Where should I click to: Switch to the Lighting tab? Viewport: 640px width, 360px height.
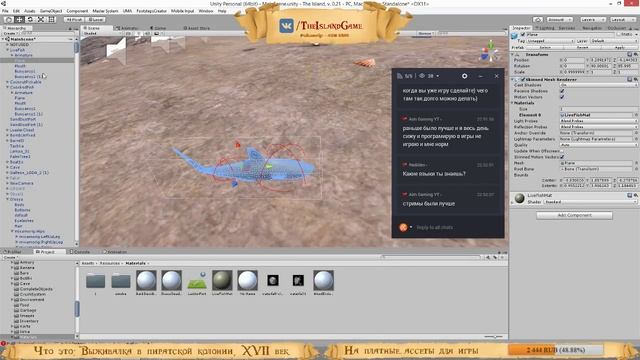(x=544, y=28)
